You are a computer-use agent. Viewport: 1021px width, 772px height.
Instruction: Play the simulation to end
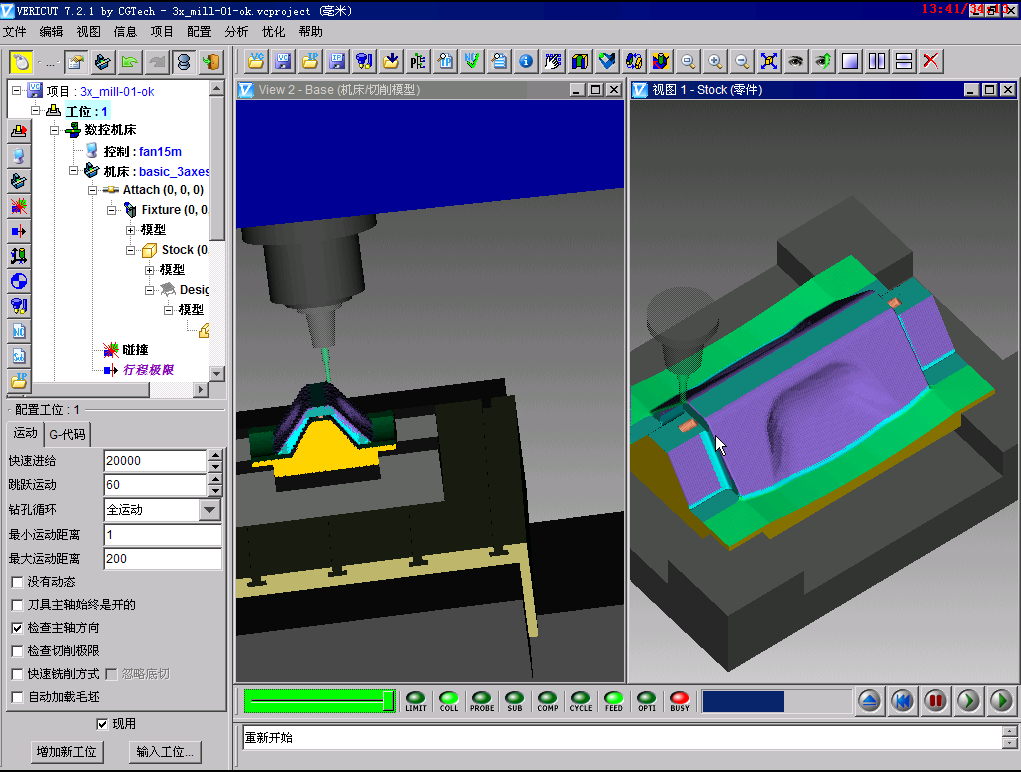1001,701
